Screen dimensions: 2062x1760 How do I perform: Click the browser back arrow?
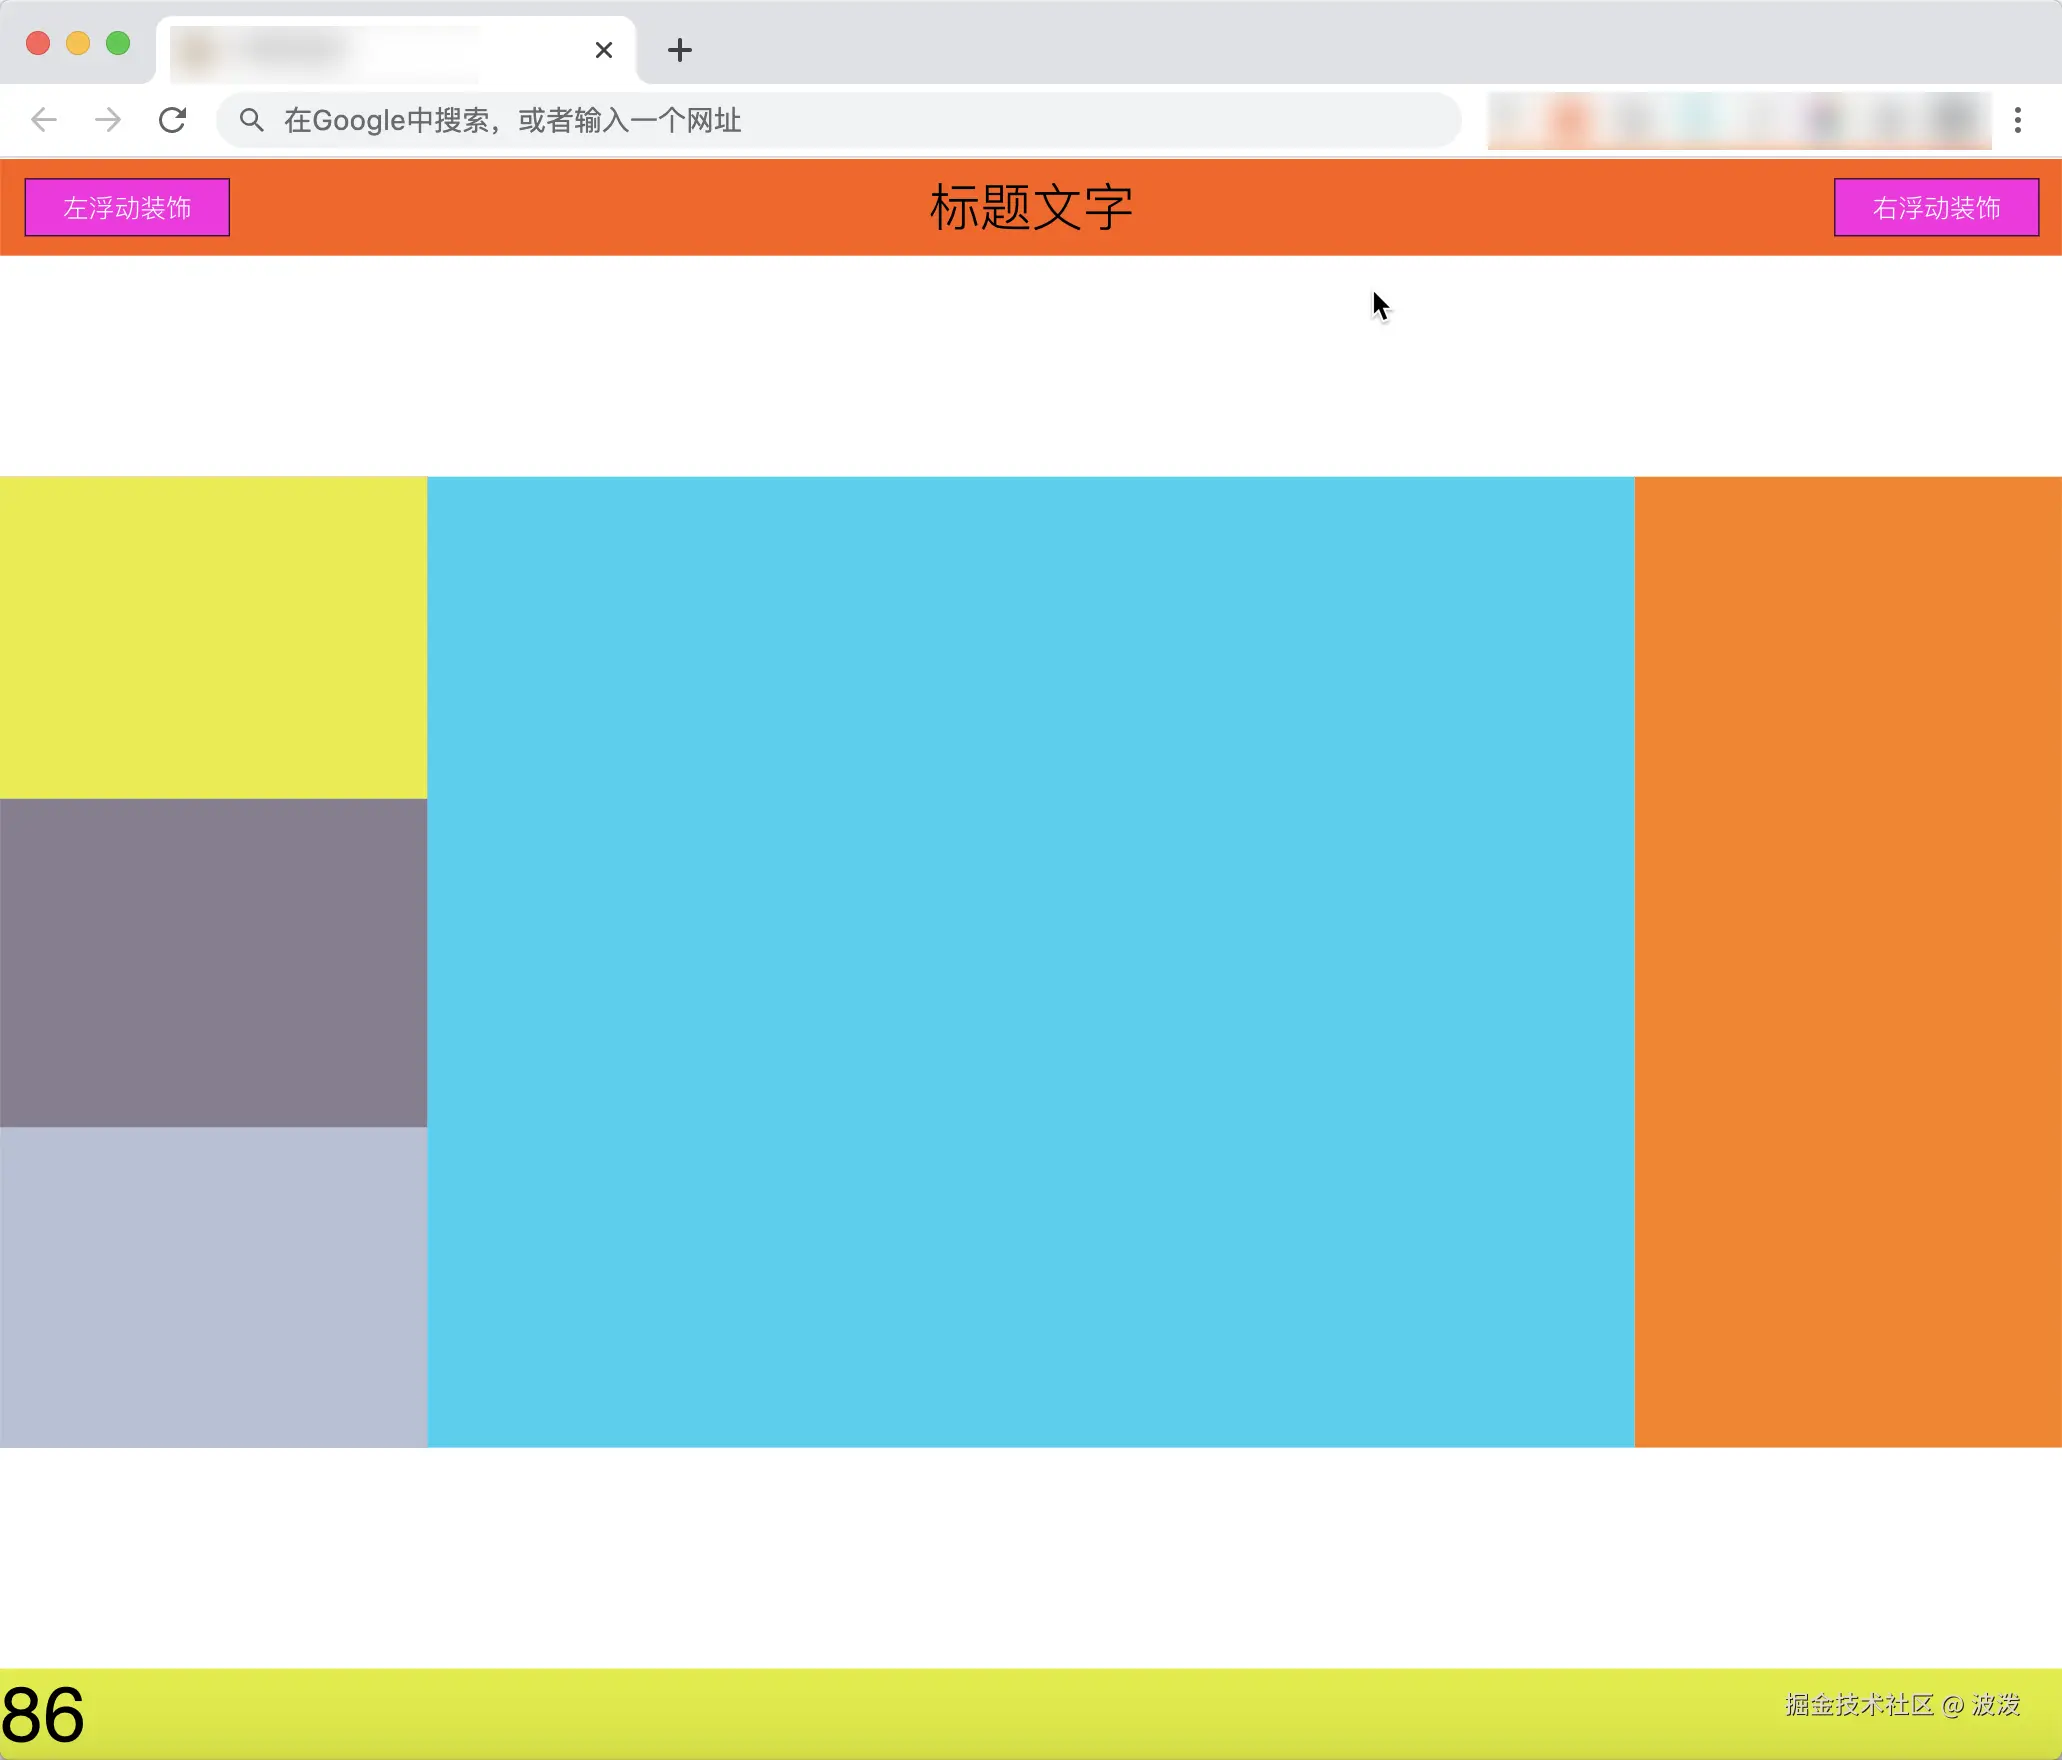coord(44,120)
